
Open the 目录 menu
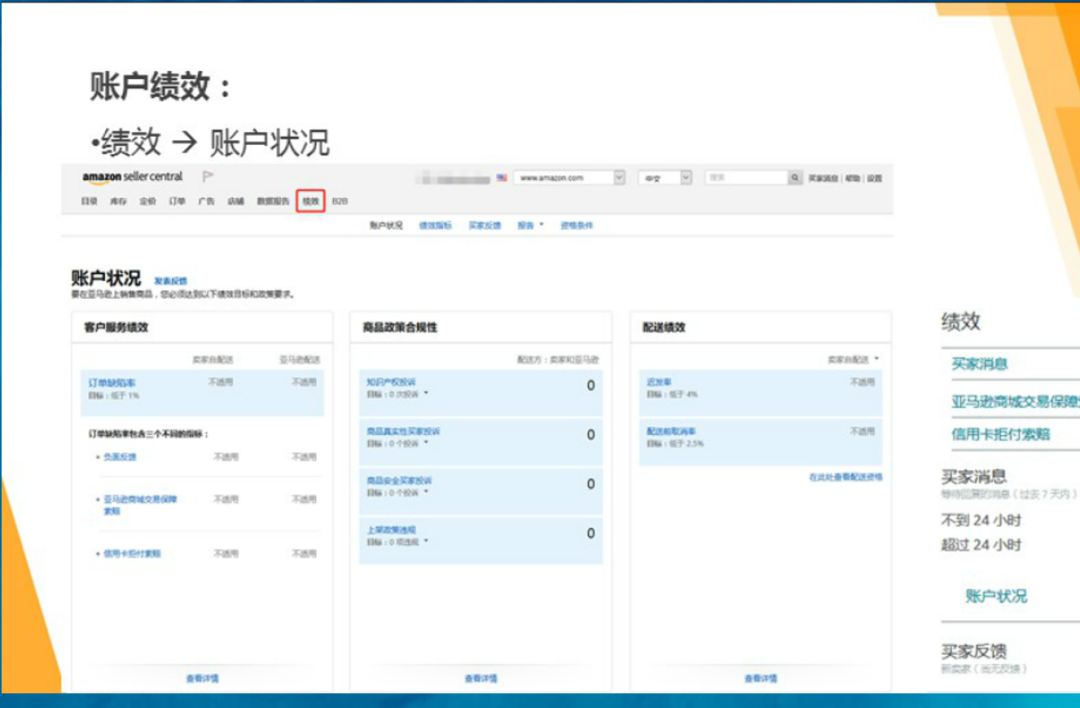click(90, 201)
